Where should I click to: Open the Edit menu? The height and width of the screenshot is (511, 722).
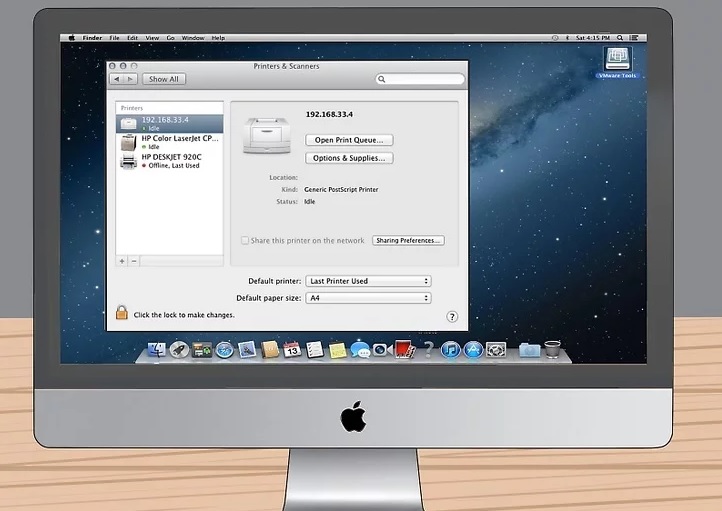133,38
